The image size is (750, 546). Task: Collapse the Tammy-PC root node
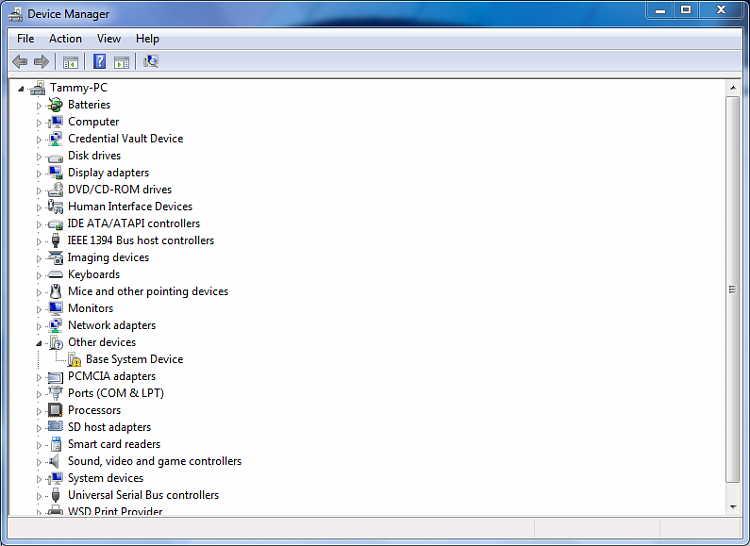click(21, 88)
